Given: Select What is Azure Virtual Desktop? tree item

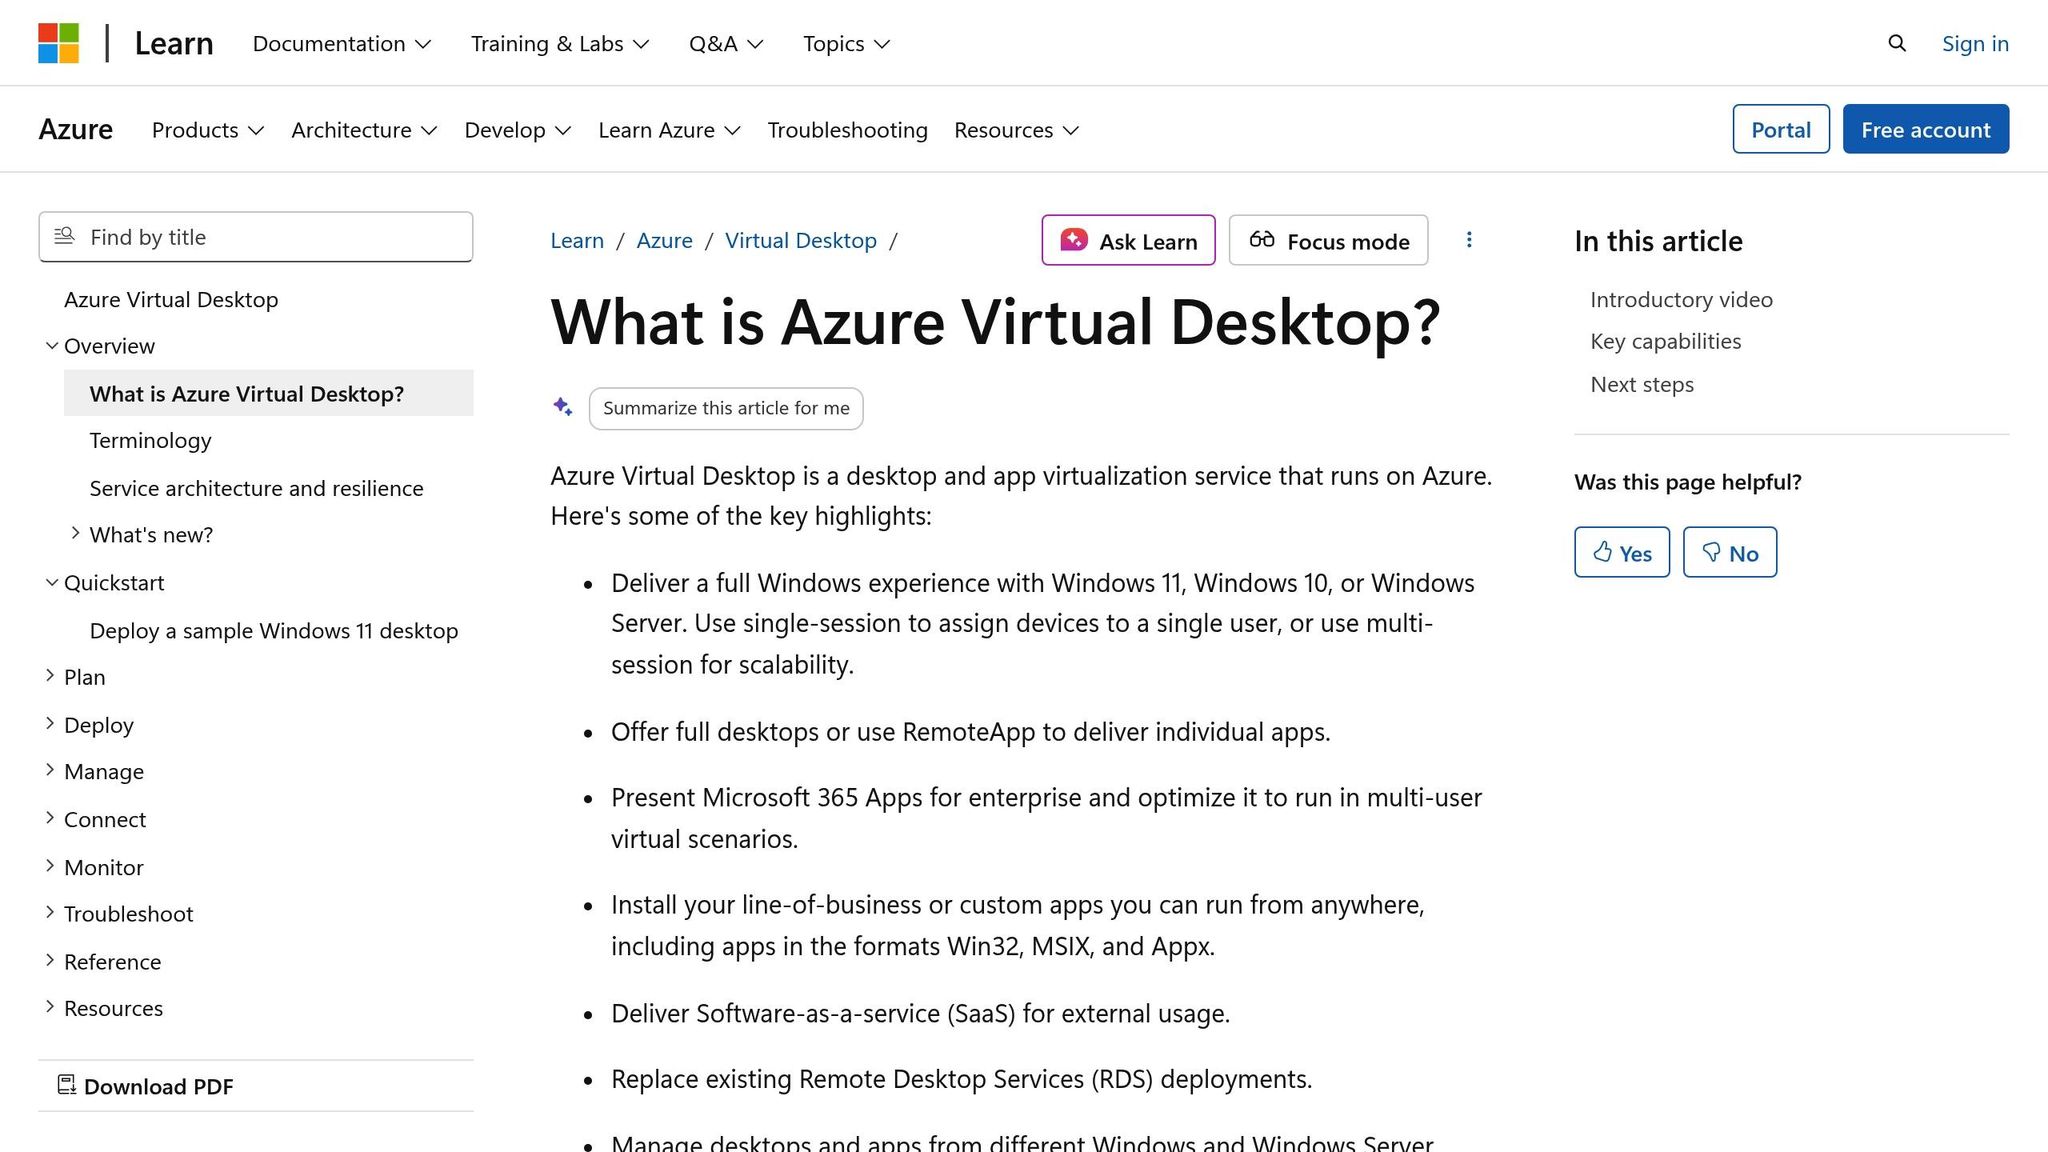Looking at the screenshot, I should tap(268, 393).
